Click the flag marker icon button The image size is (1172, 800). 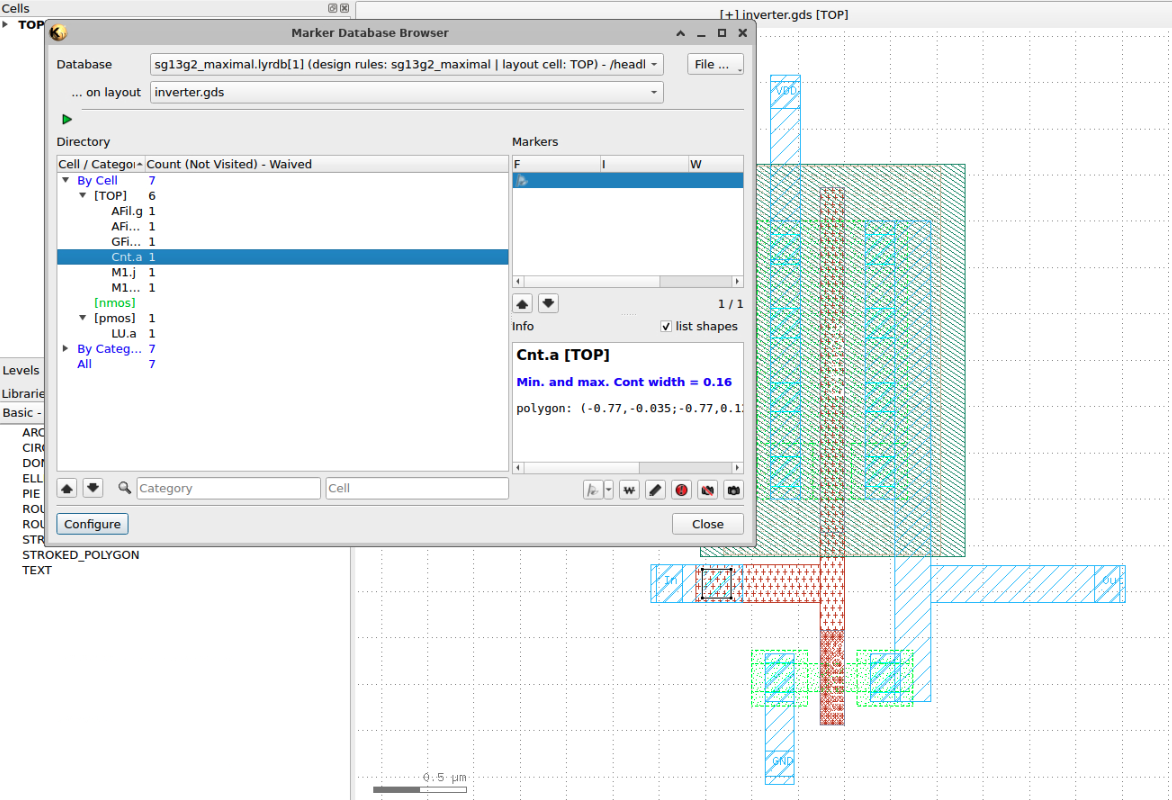593,490
